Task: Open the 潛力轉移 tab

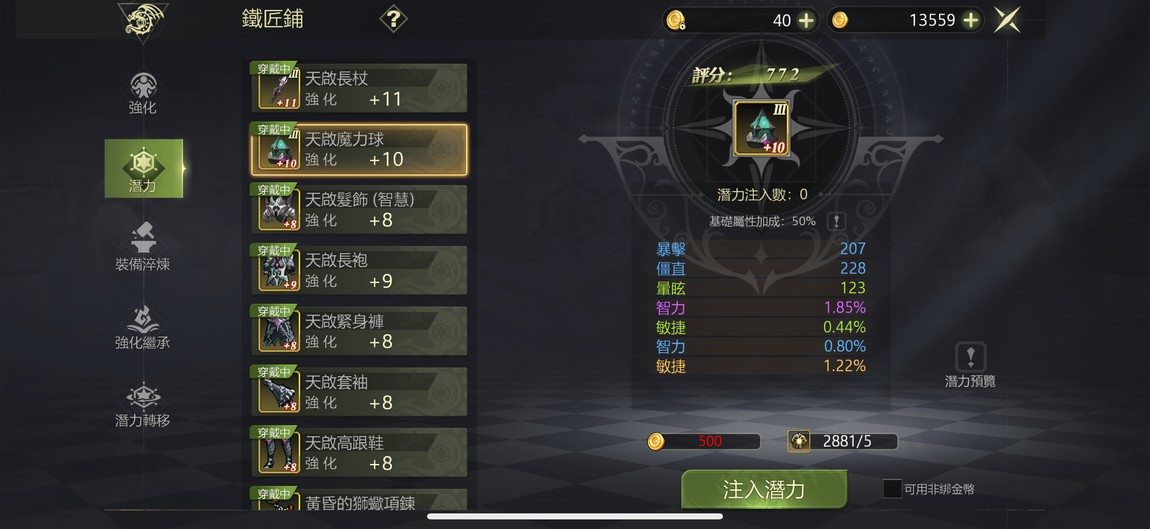Action: pyautogui.click(x=143, y=406)
